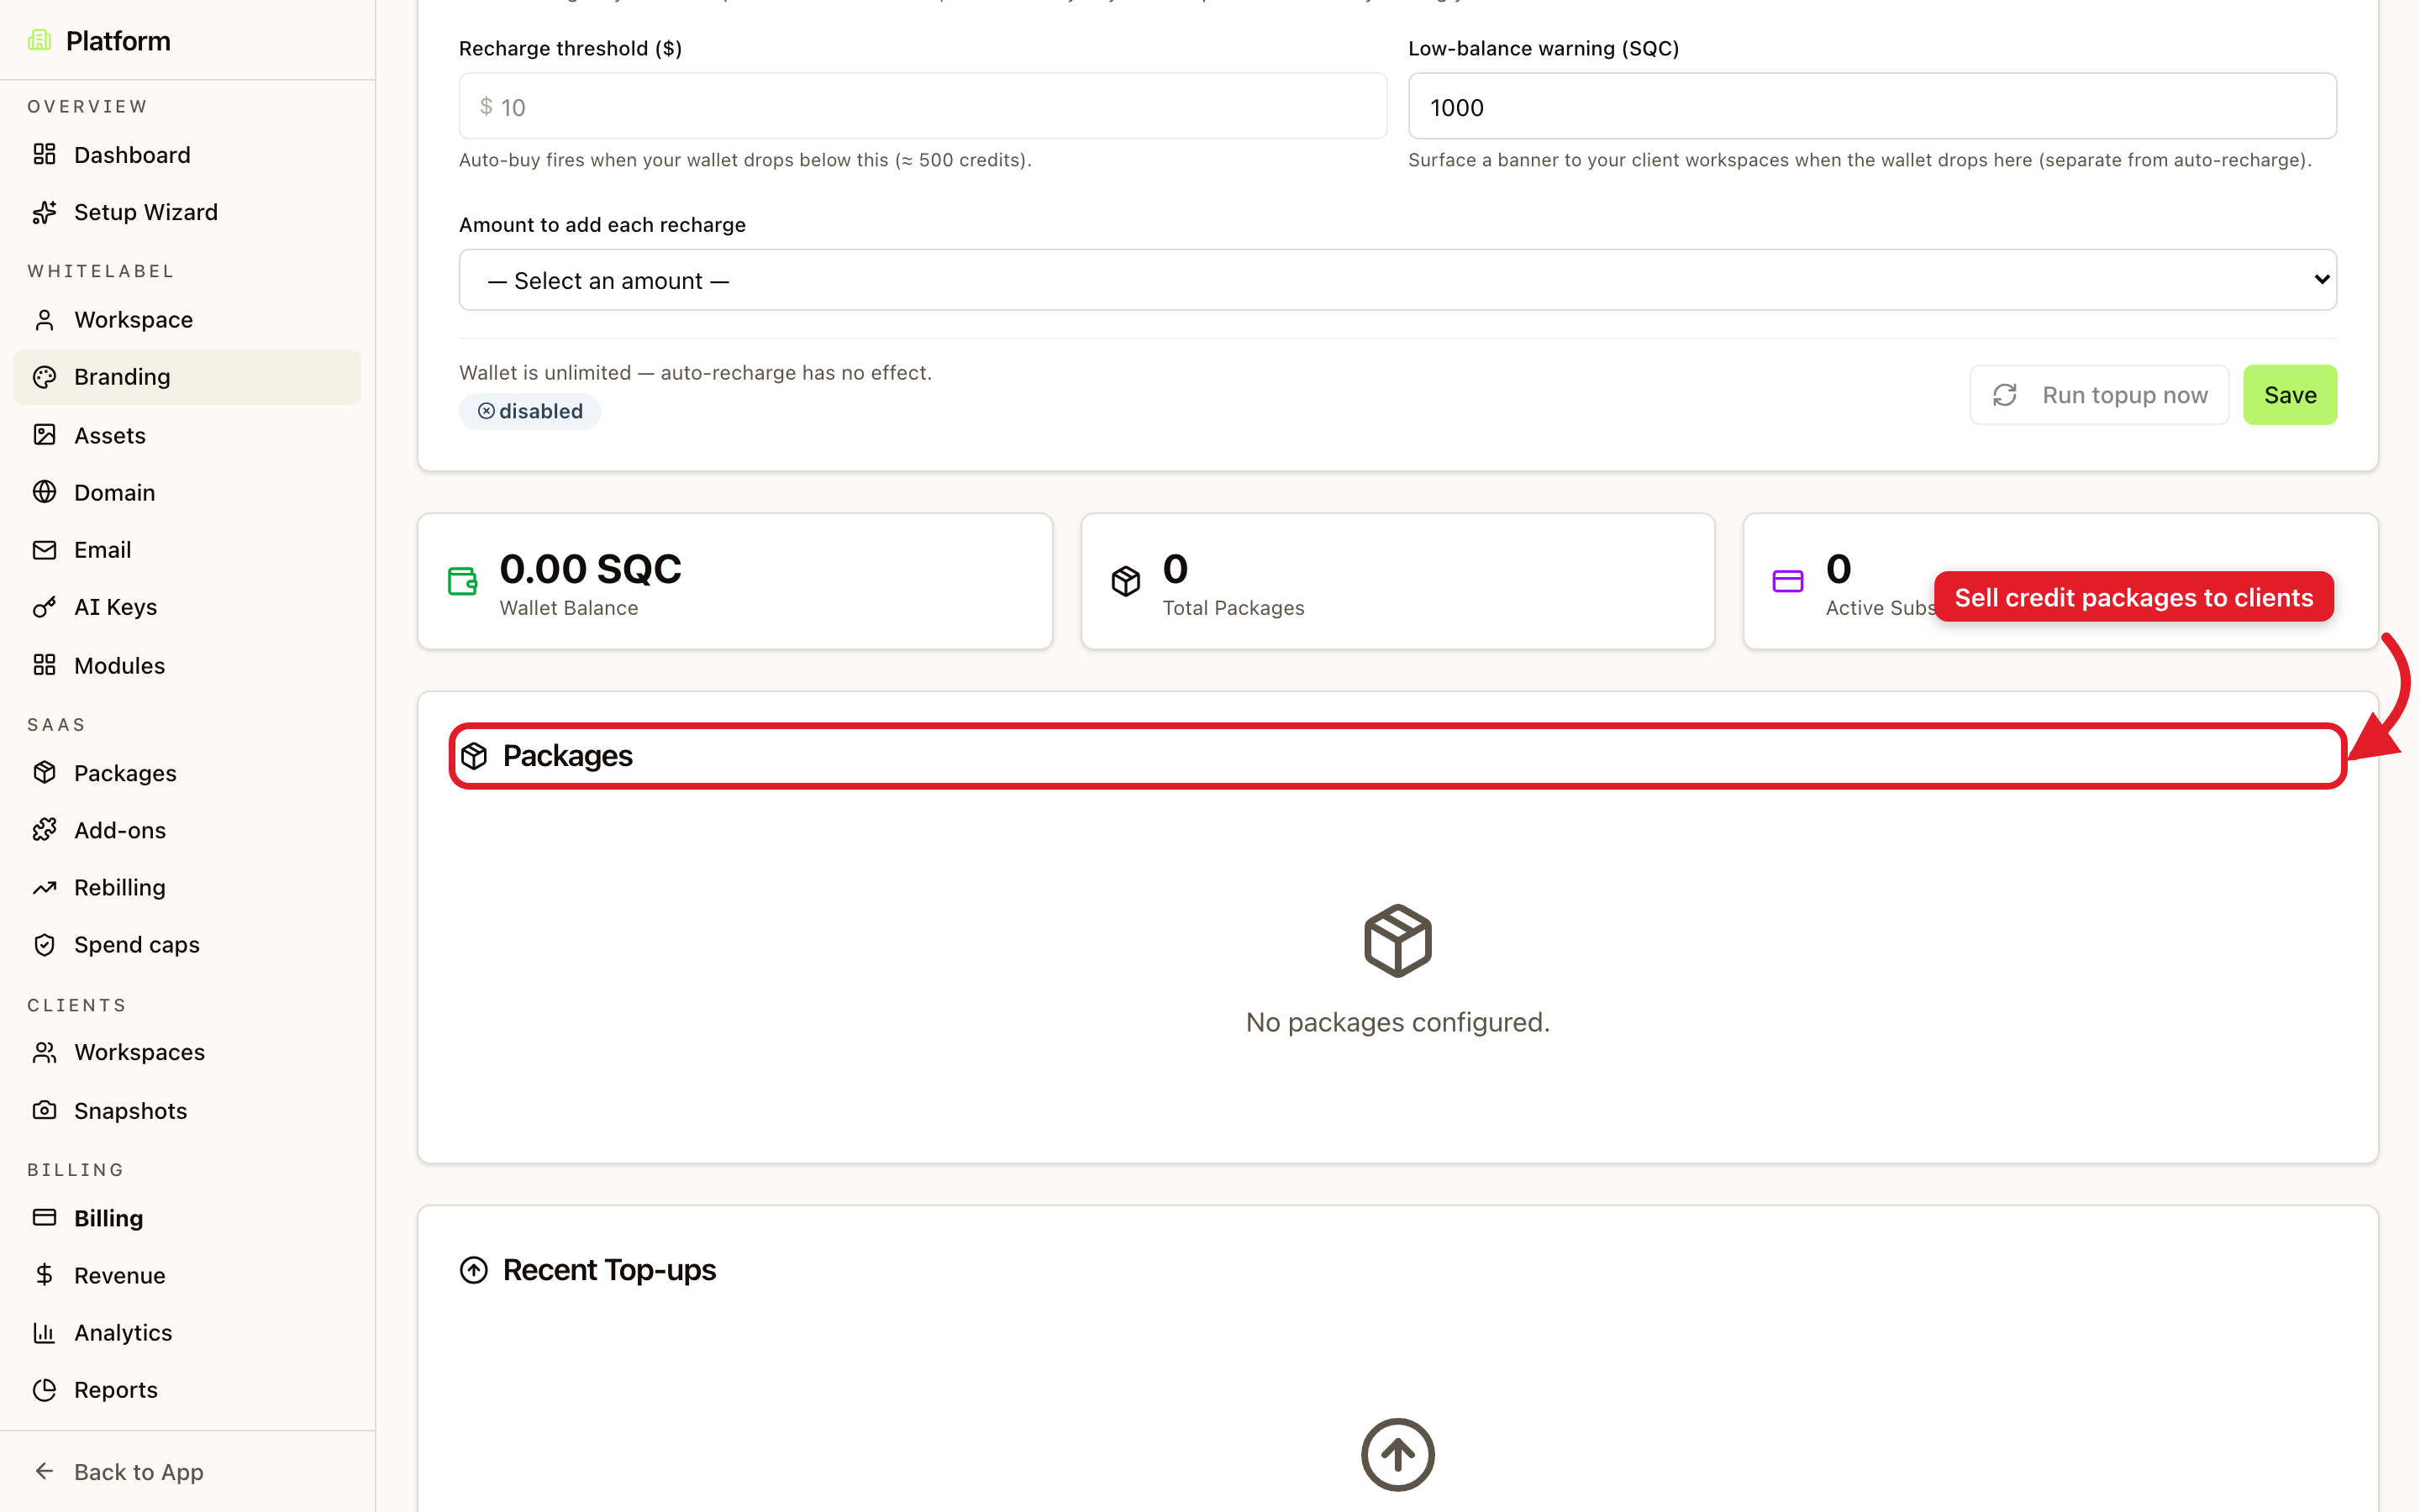Click the Platform logo icon
Image resolution: width=2420 pixels, height=1512 pixels.
[x=39, y=40]
